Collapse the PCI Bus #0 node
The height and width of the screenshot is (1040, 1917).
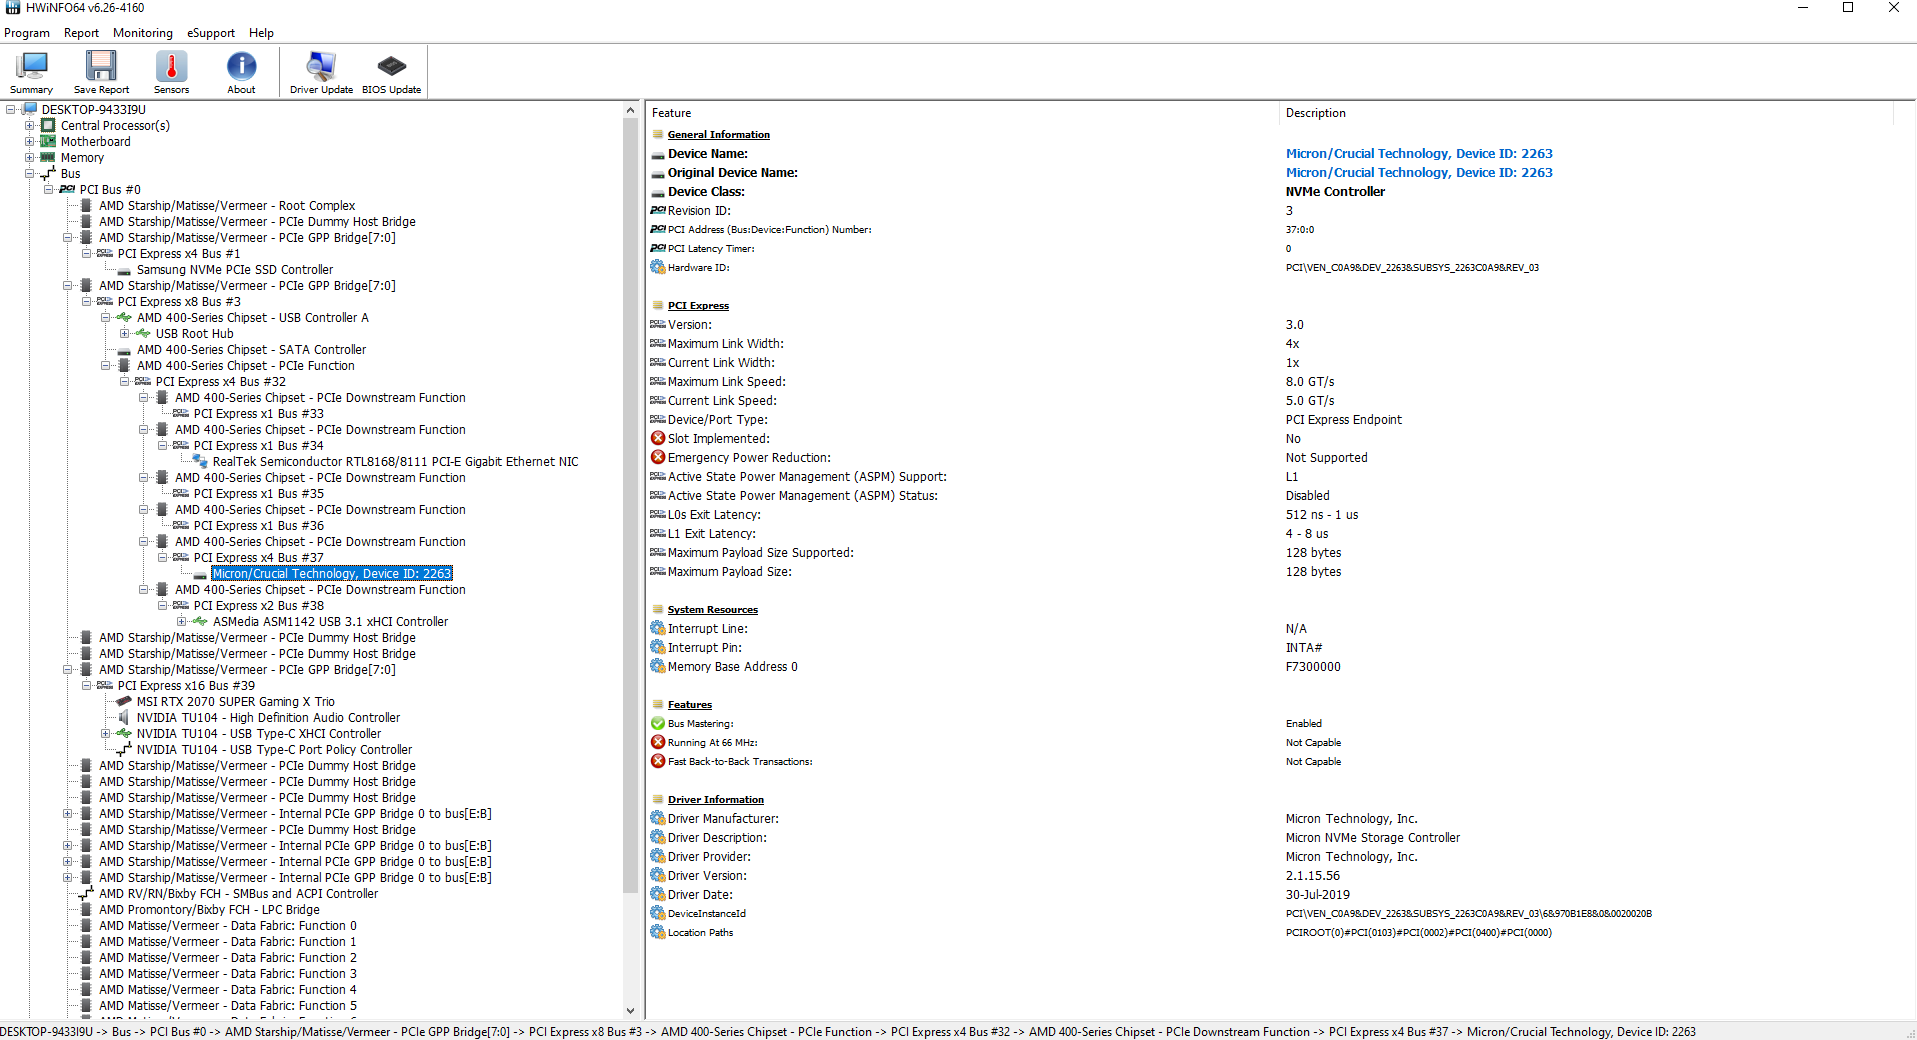[x=49, y=189]
